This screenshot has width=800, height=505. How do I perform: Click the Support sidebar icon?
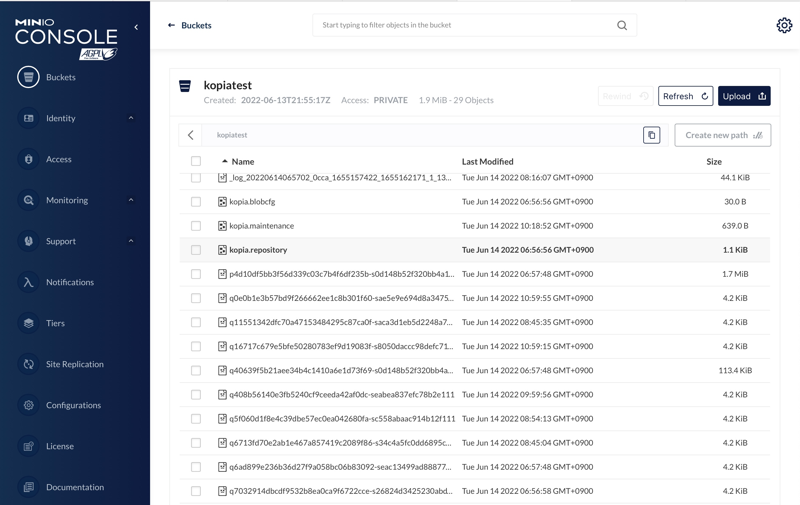28,241
